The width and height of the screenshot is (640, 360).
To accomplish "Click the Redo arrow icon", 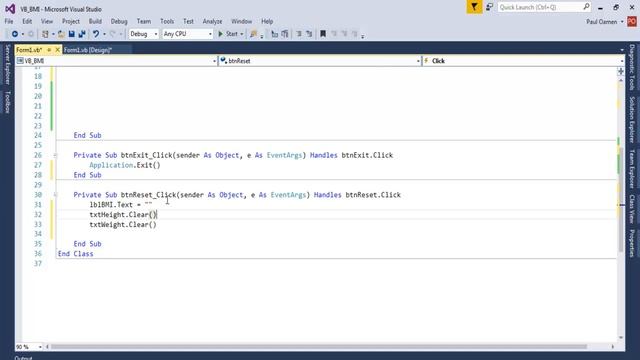I will pos(113,34).
